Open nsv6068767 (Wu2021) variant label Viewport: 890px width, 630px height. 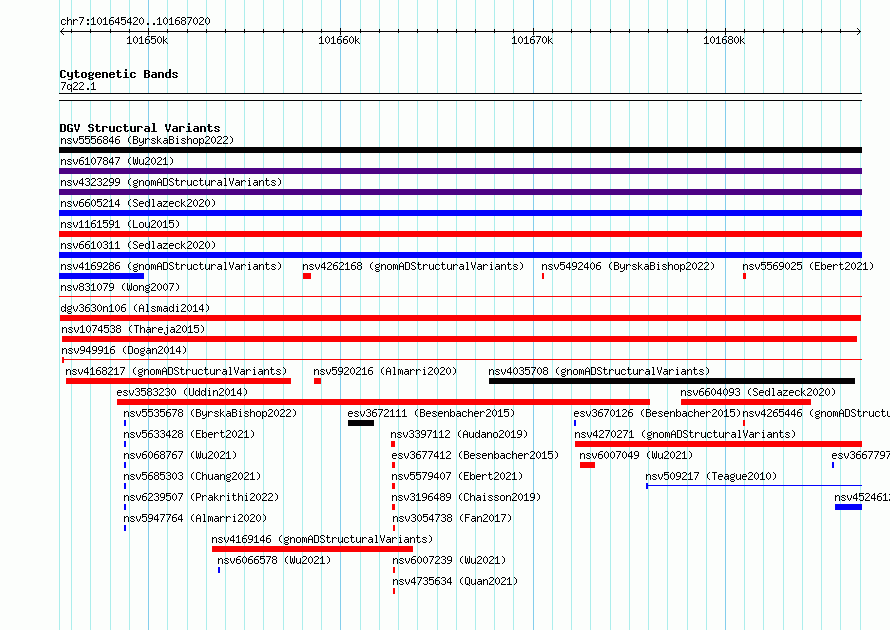(x=180, y=455)
